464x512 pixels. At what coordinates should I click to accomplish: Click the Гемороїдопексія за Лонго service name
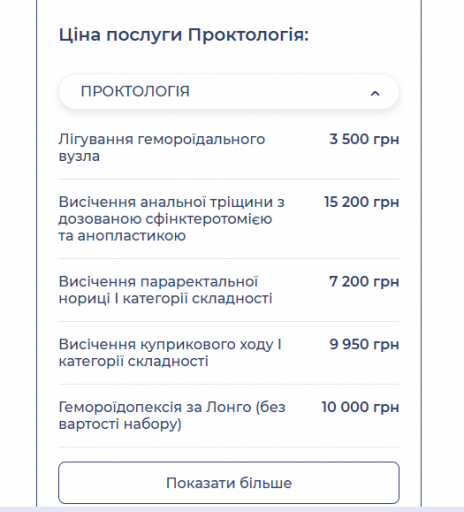click(172, 415)
